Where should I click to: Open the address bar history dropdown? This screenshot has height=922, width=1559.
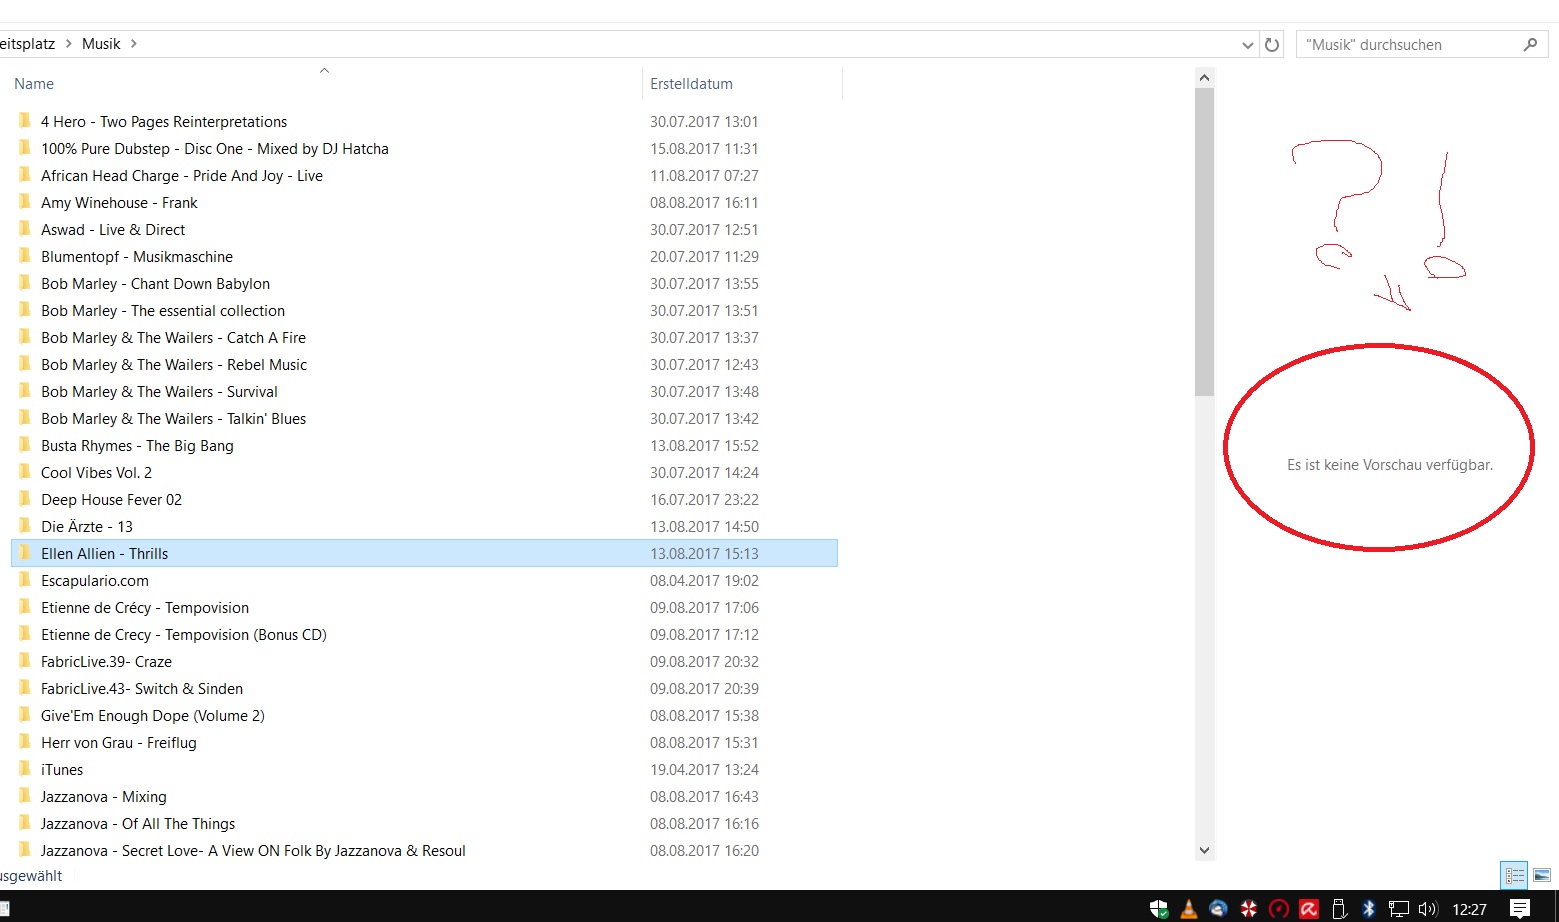(x=1247, y=44)
